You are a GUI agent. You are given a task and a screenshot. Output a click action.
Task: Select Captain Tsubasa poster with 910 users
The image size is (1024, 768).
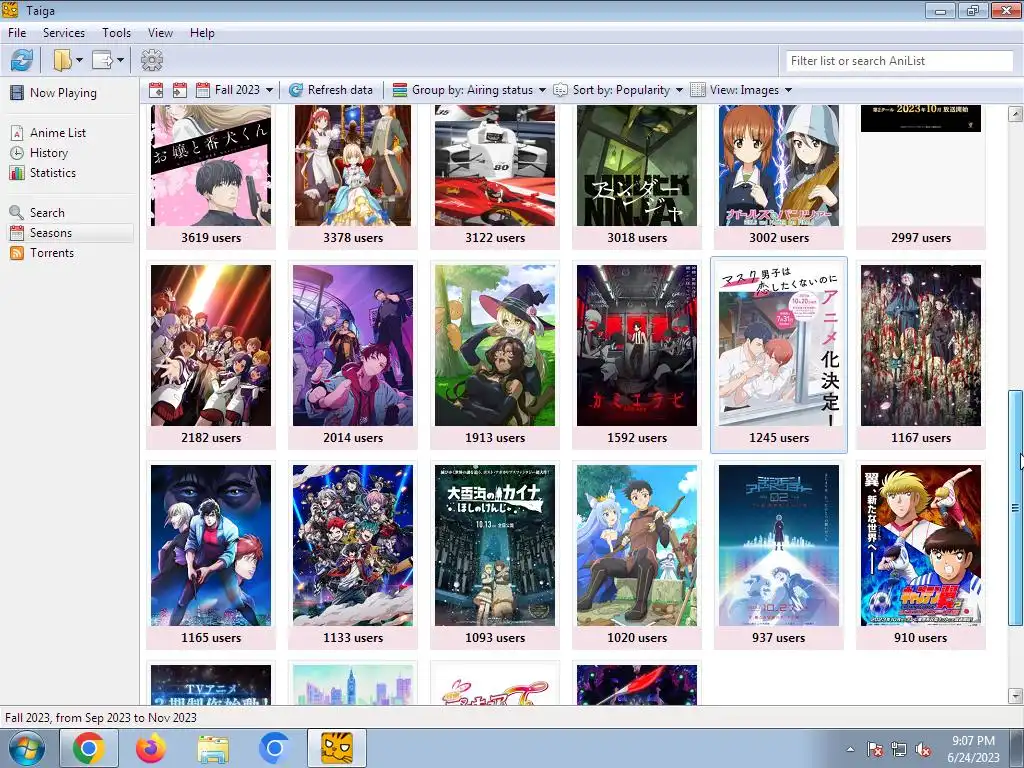(921, 554)
